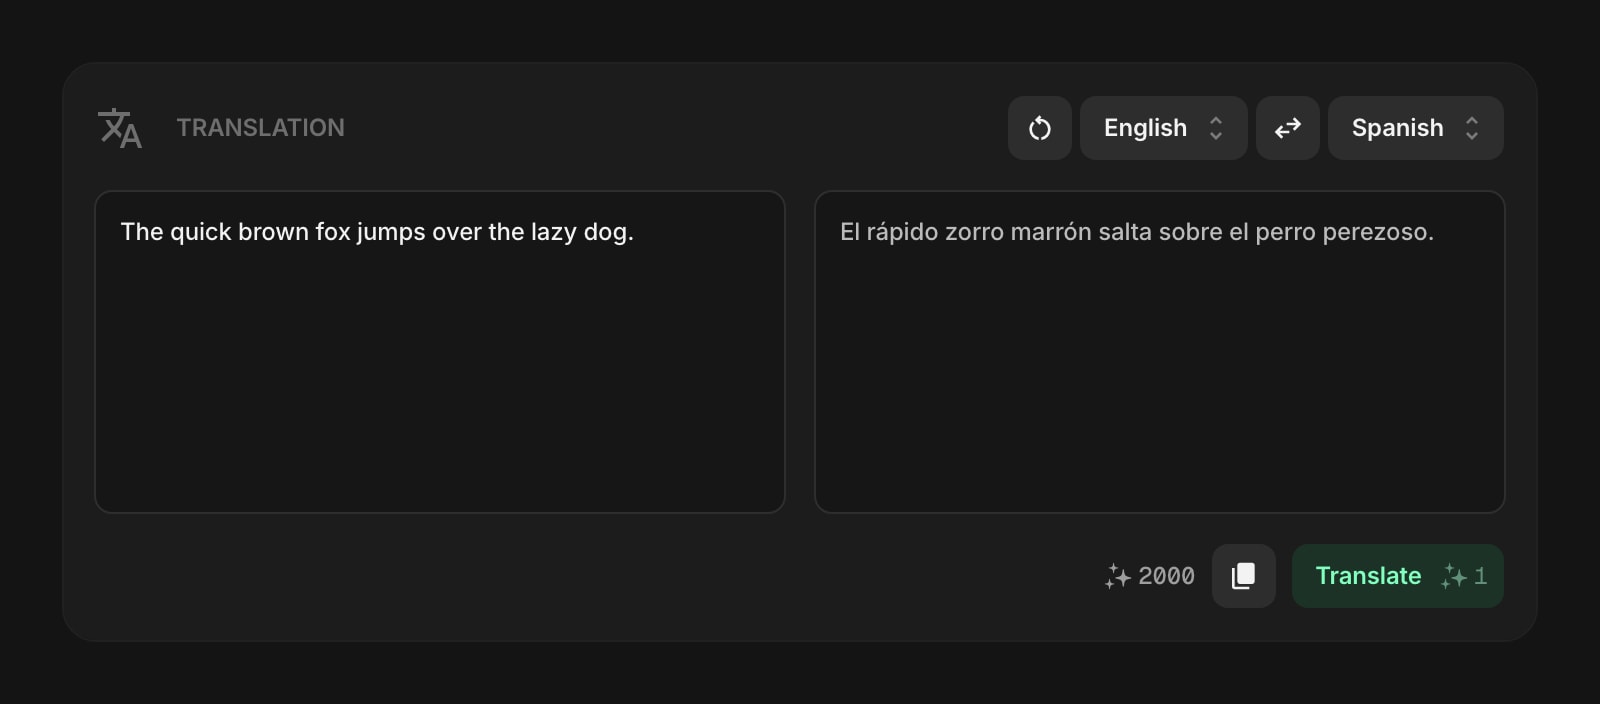
Task: Click the TRANSLATION header label
Action: pyautogui.click(x=261, y=127)
